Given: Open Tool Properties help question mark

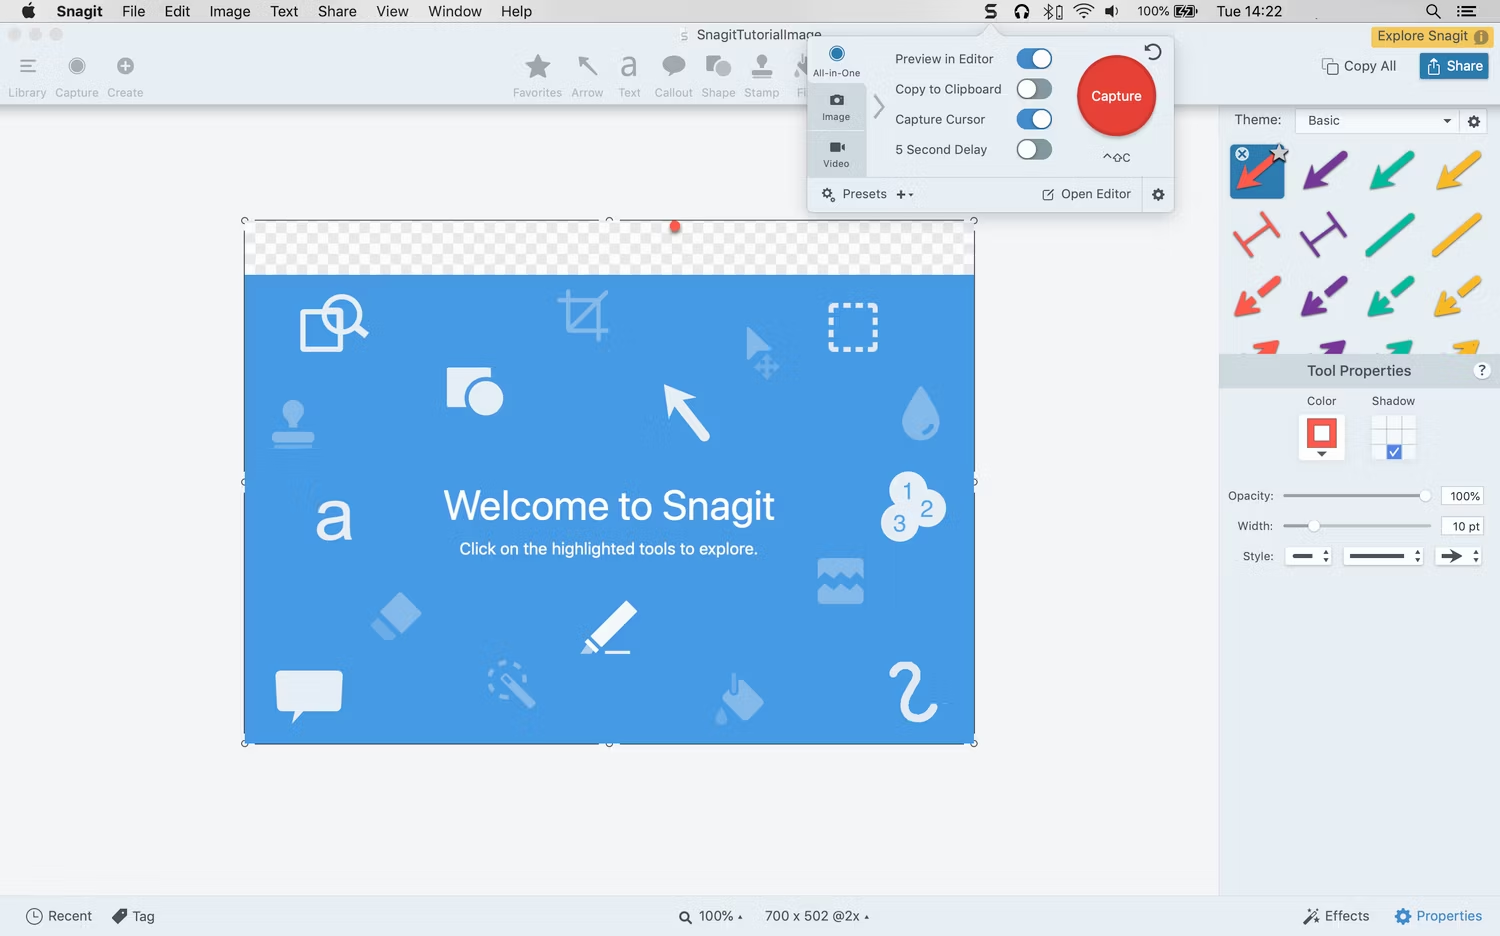Looking at the screenshot, I should pos(1482,370).
